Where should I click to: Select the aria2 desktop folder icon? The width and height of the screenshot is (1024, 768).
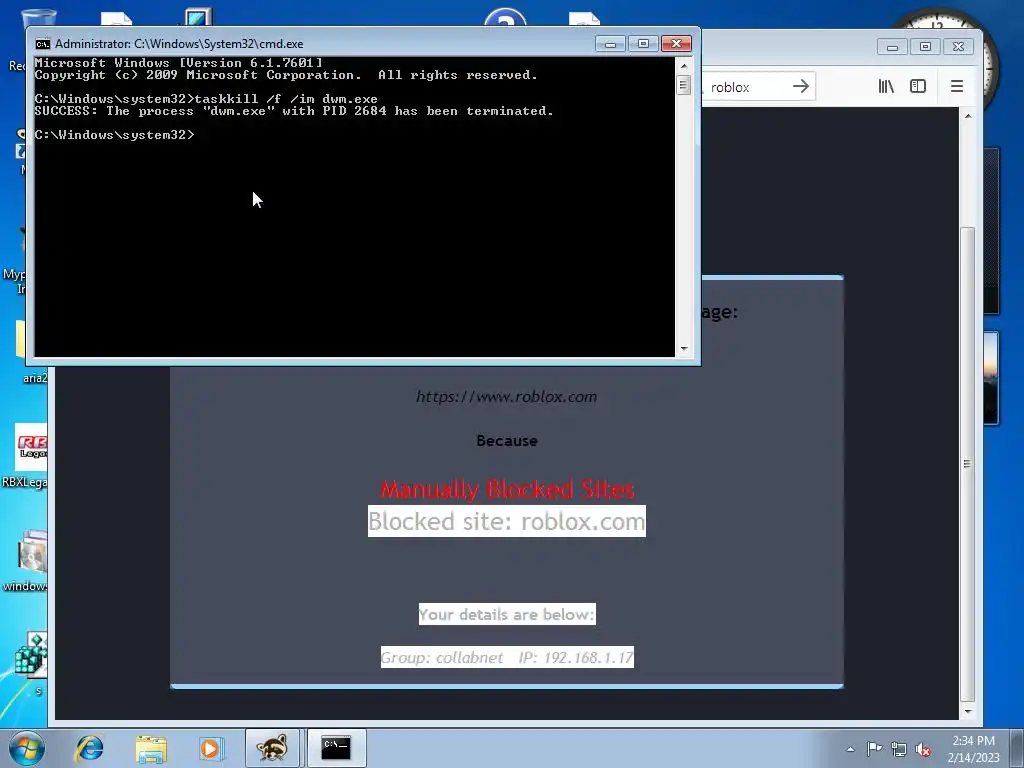[x=30, y=353]
